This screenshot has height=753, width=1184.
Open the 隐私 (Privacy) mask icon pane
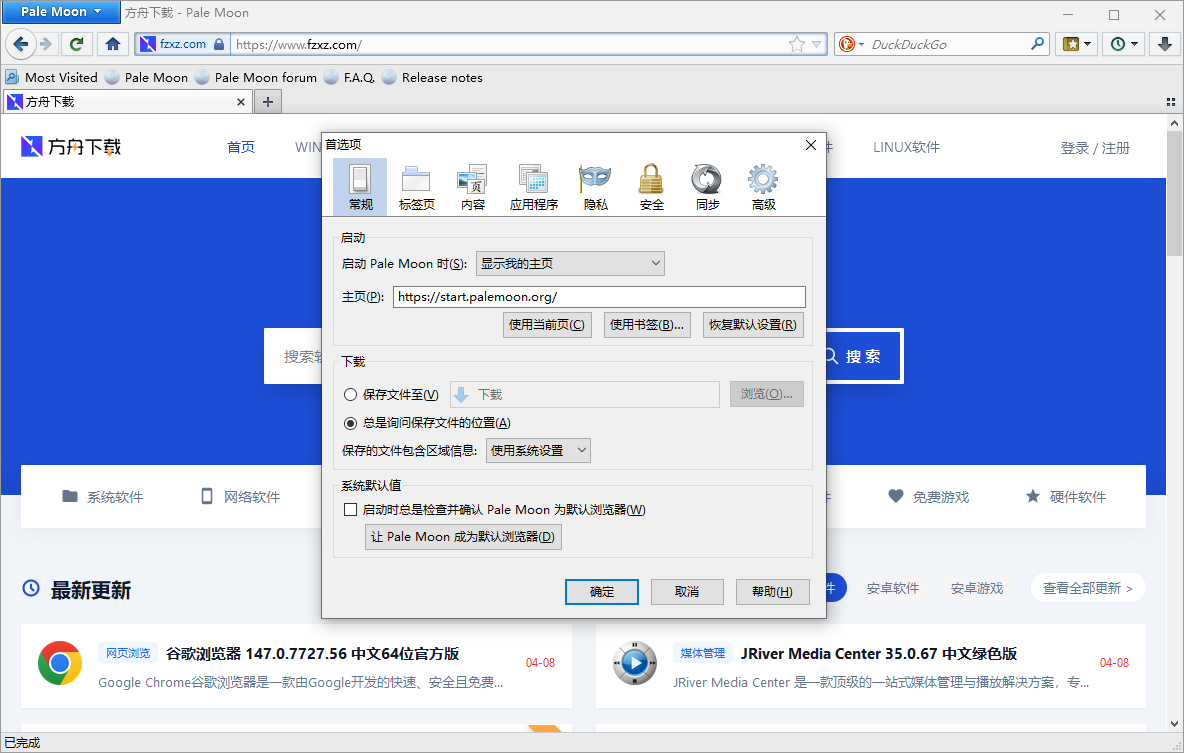594,186
